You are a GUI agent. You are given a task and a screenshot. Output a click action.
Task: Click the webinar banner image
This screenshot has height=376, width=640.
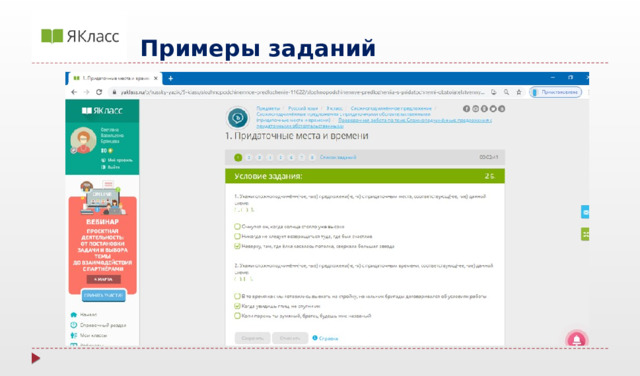point(102,237)
